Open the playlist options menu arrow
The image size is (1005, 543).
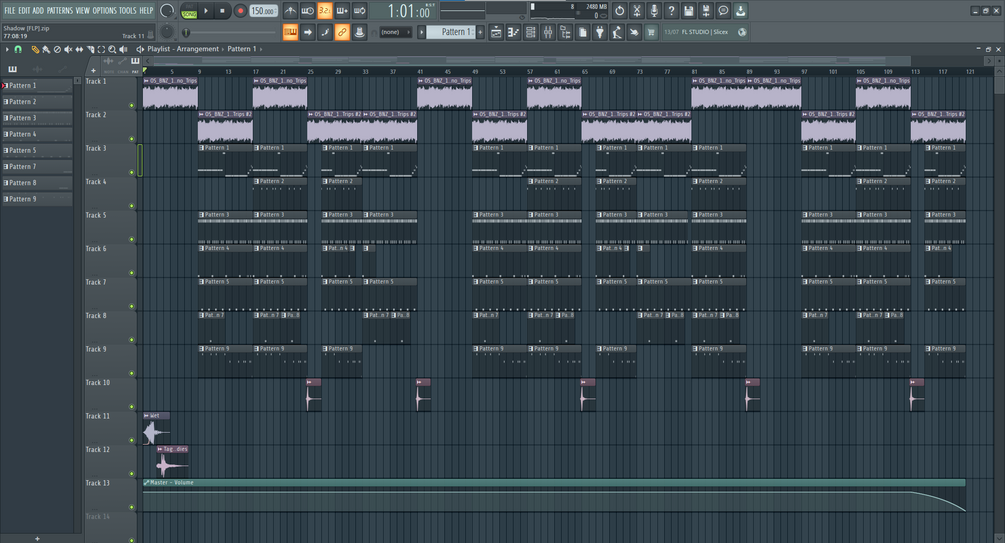pyautogui.click(x=7, y=49)
